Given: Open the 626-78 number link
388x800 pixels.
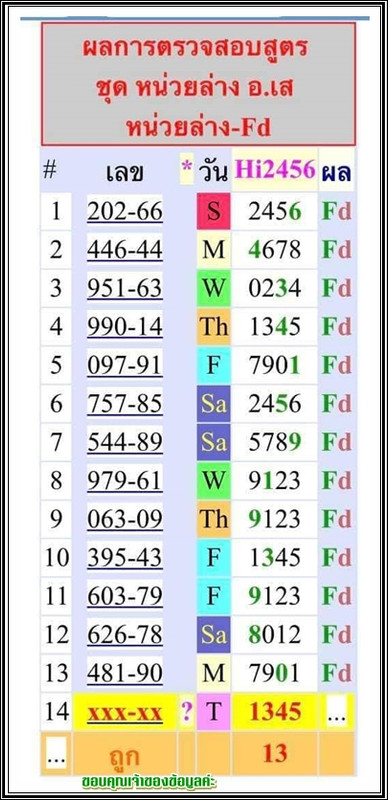Looking at the screenshot, I should pyautogui.click(x=125, y=635).
